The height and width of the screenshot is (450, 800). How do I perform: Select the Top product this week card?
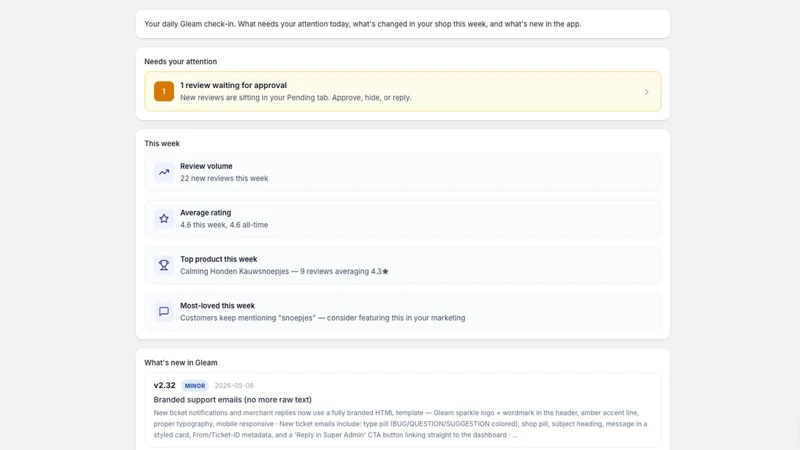[403, 265]
